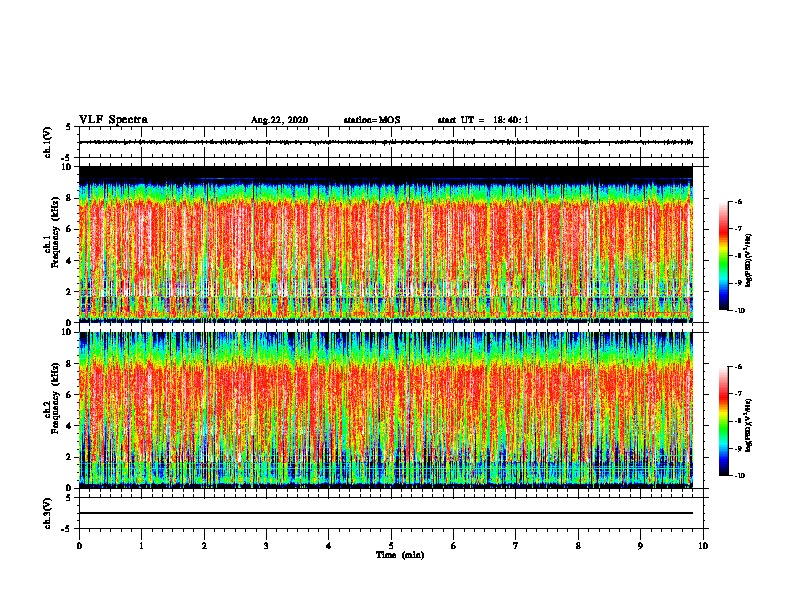Click tick label "7" on Time axis
The width and height of the screenshot is (792, 612).
point(516,546)
